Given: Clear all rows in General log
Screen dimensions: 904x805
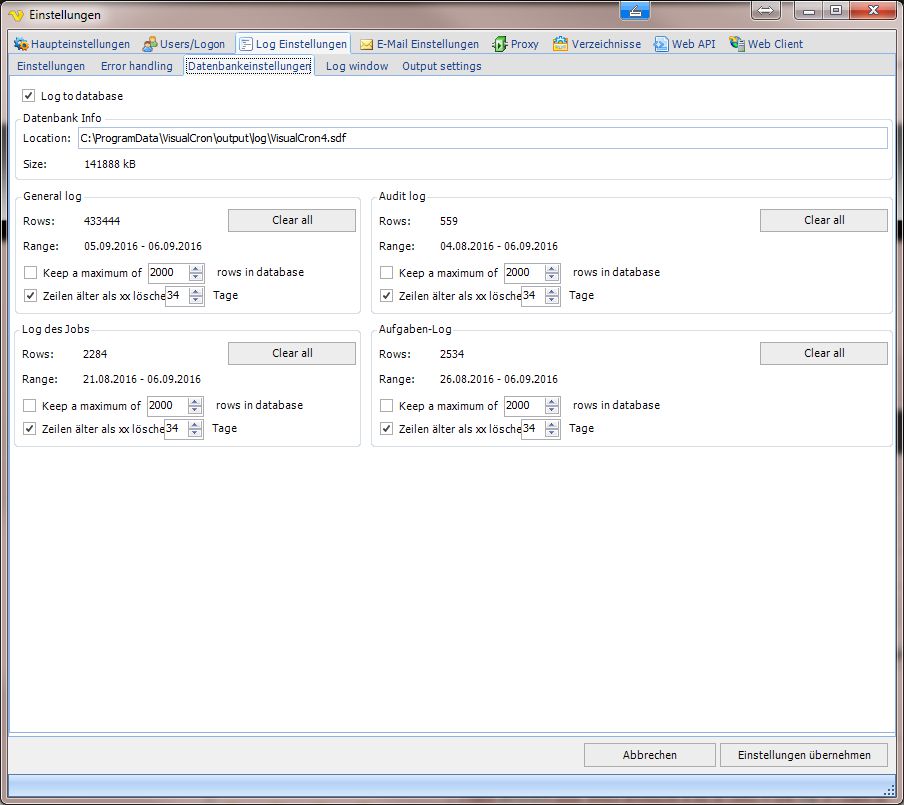Looking at the screenshot, I should click(x=291, y=220).
